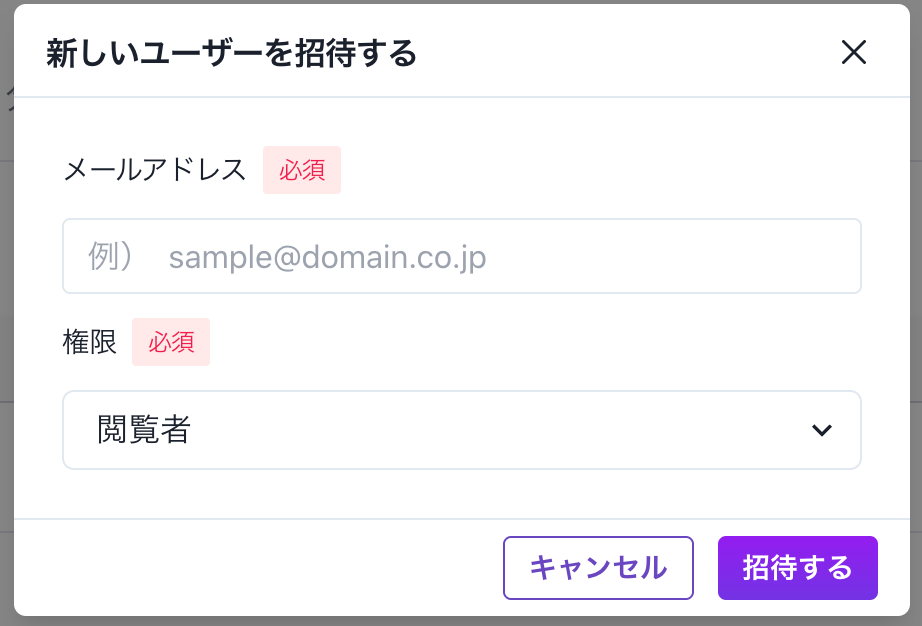Open the 閲覧者 permission dropdown
The height and width of the screenshot is (626, 922).
pos(462,430)
